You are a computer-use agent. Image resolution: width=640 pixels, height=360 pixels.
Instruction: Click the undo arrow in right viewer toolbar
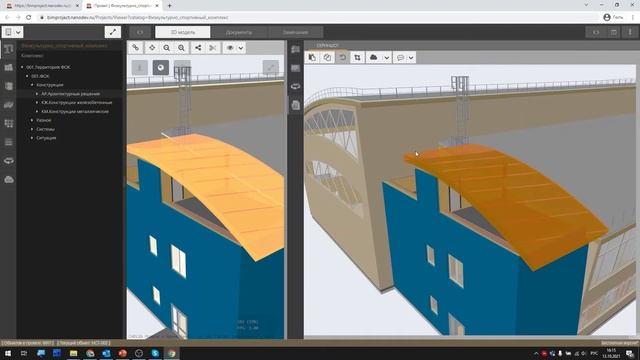click(x=342, y=58)
